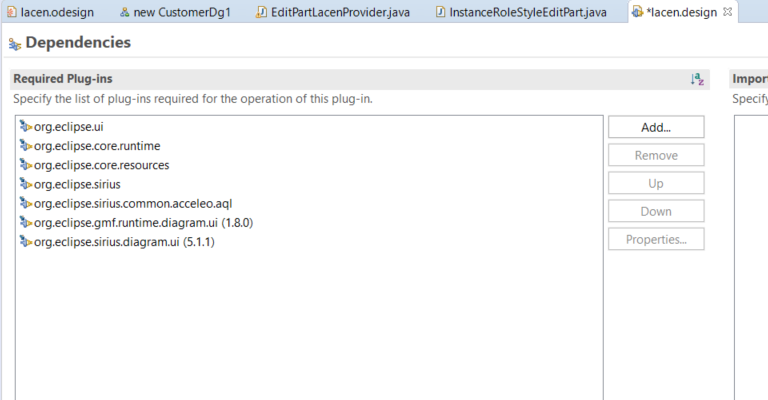Screen dimensions: 768x400
Task: Click the org.eclipse.gmf.runtime.diagram.ui plug-in icon
Action: click(x=25, y=222)
